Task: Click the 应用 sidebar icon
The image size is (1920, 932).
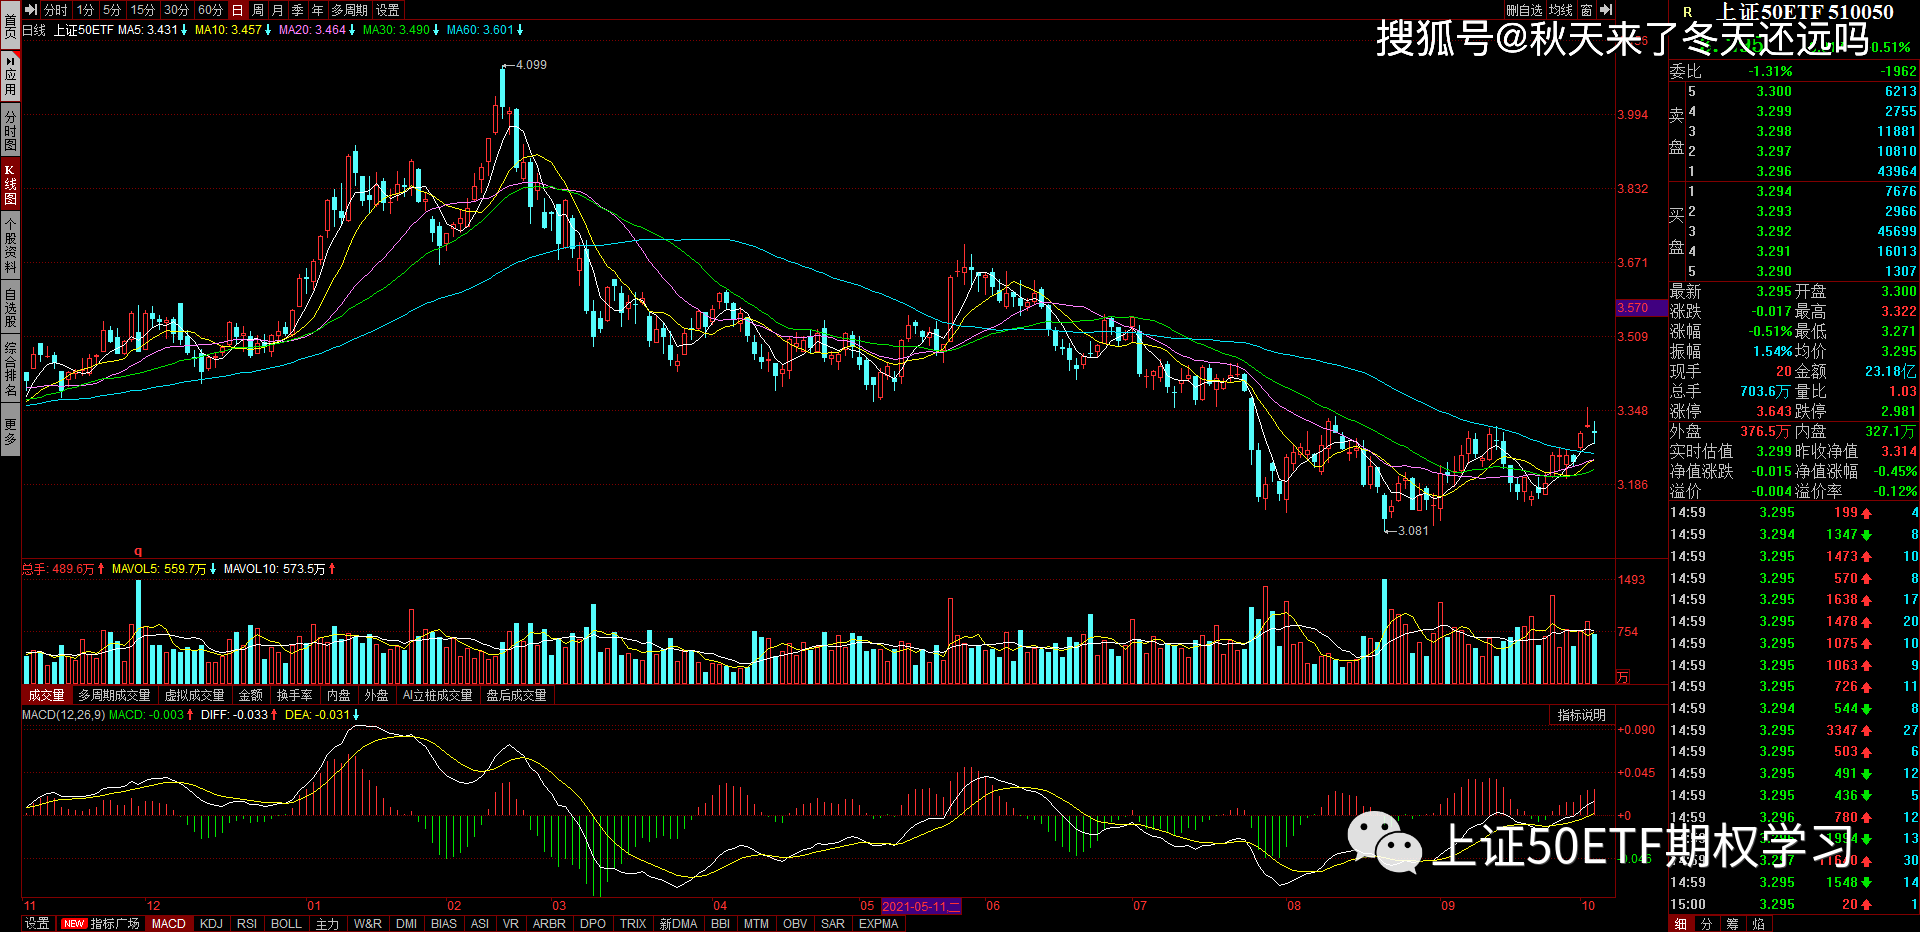Action: click(x=10, y=76)
